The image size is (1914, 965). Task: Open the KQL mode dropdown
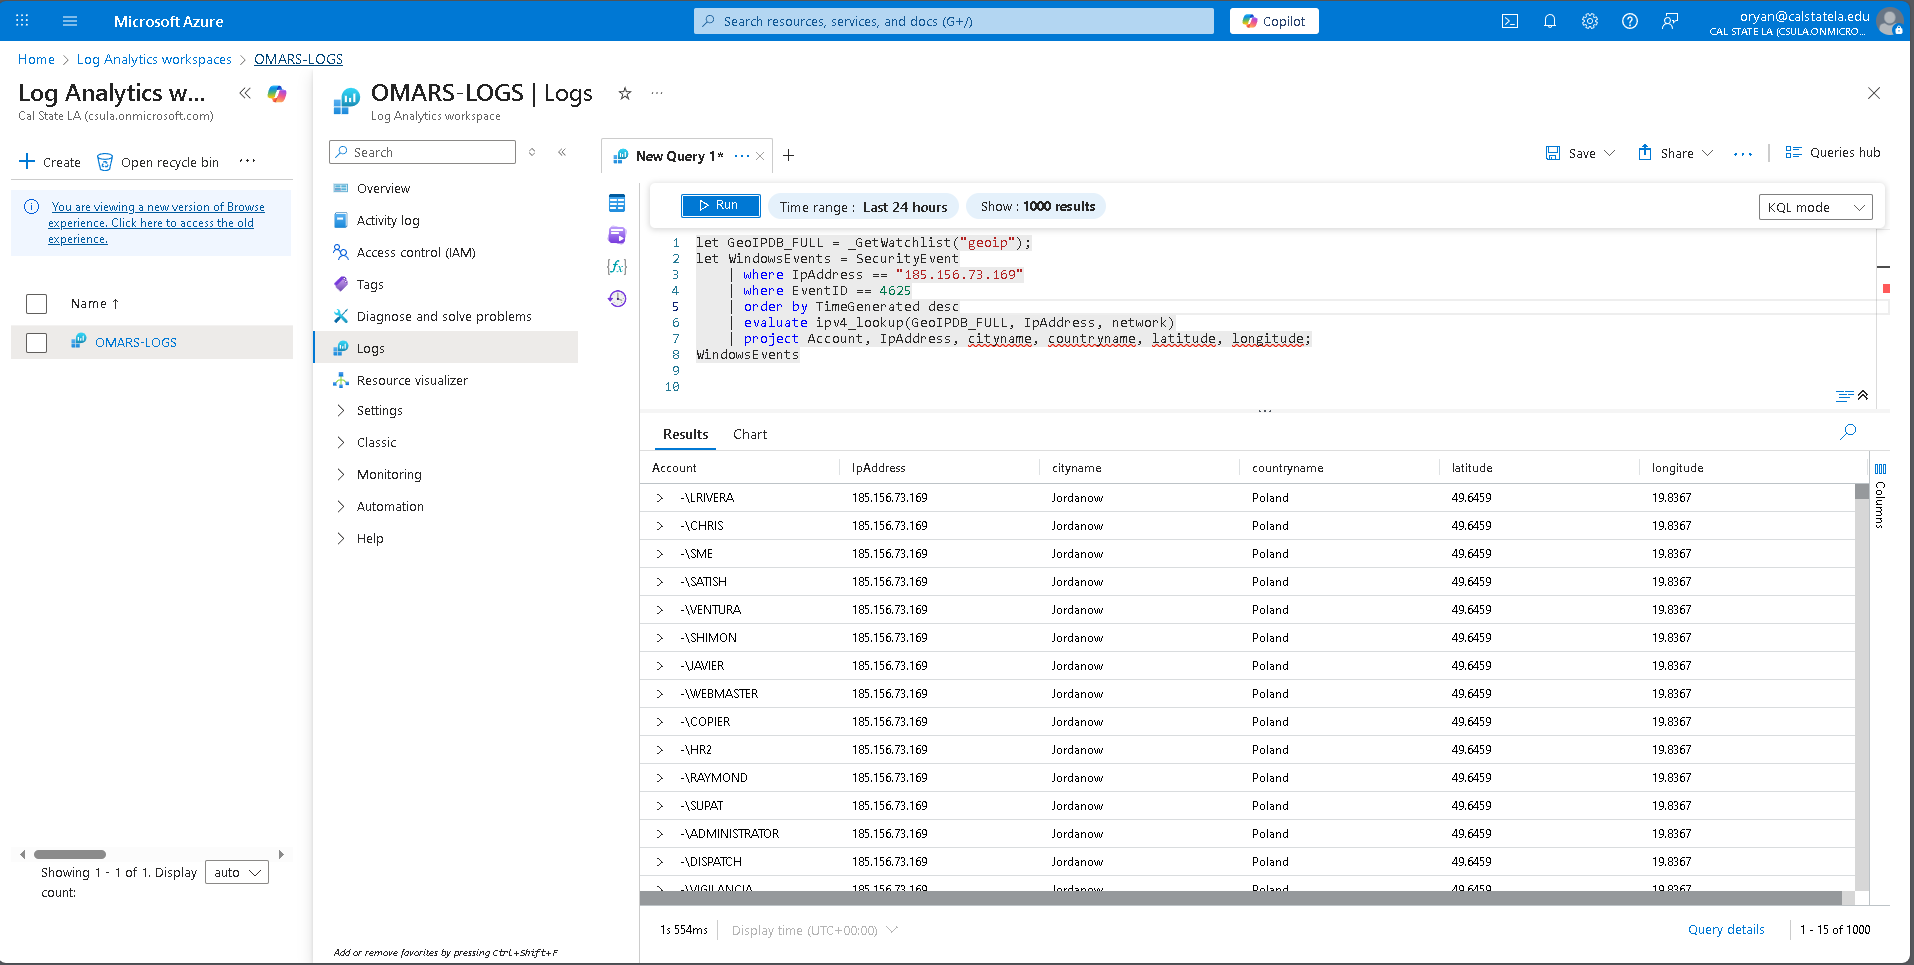click(x=1815, y=207)
